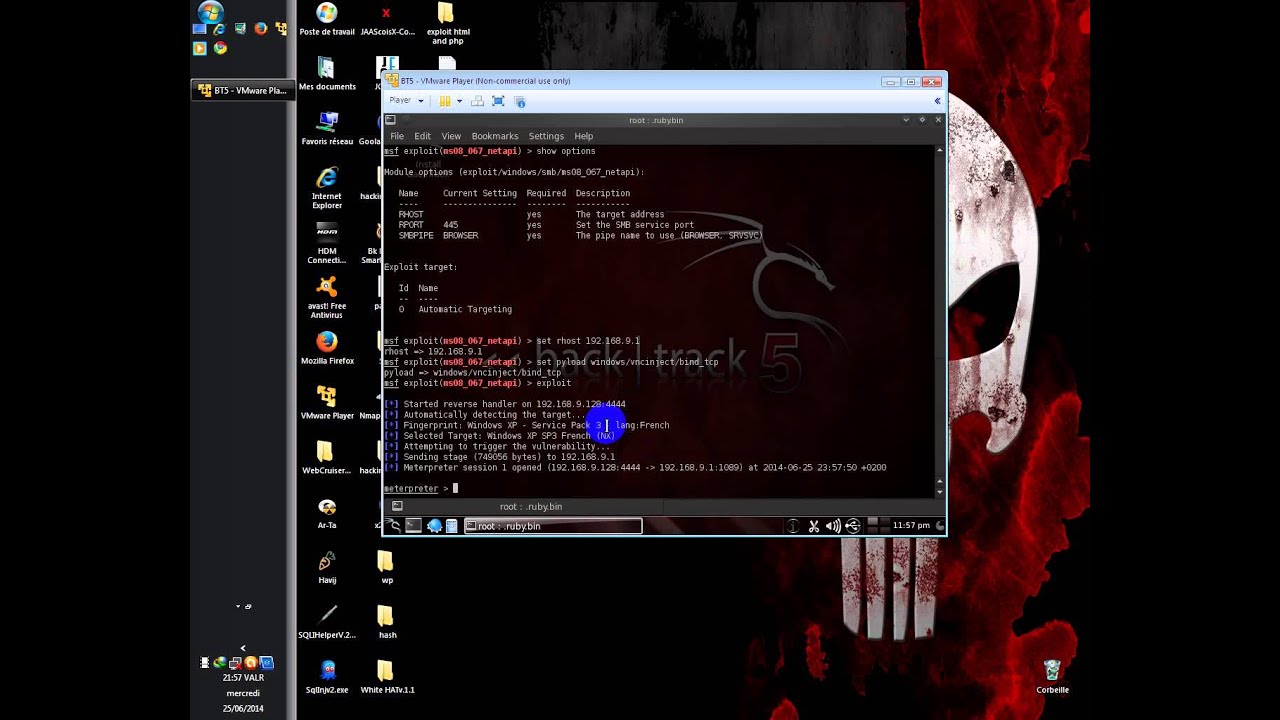This screenshot has width=1280, height=720.
Task: Open JAAScoisX-Co desktop shortcut
Action: tap(387, 20)
